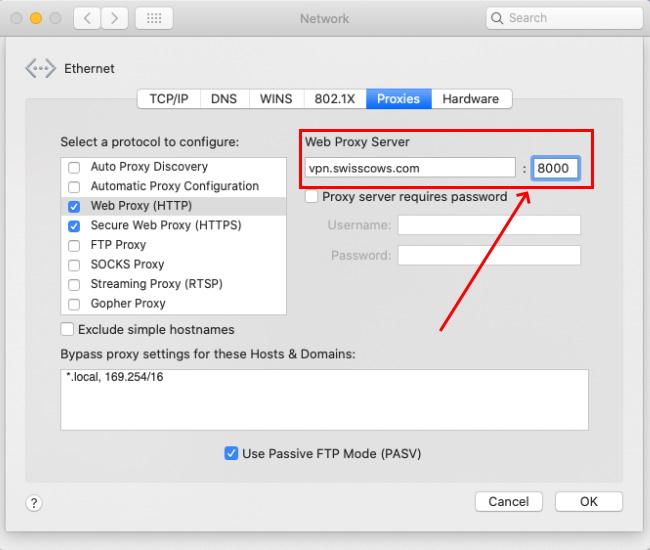
Task: Click the port field showing 8000
Action: 555,168
